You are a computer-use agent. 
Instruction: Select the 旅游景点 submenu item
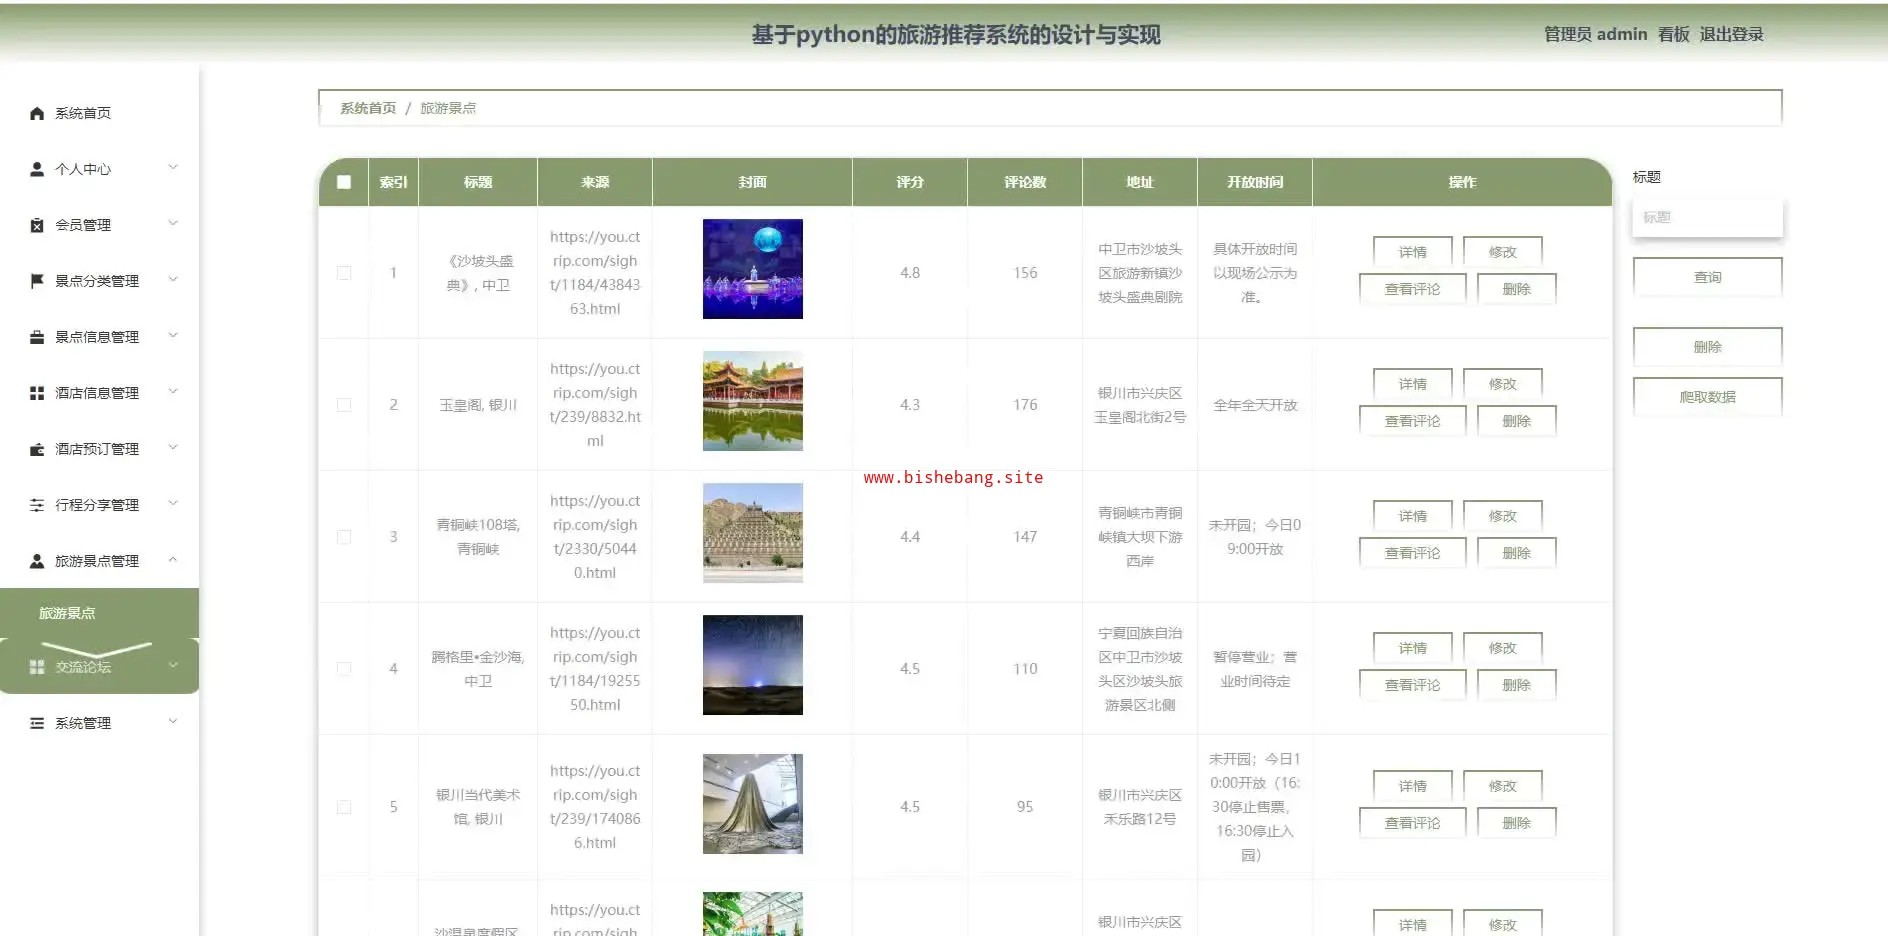[x=68, y=613]
